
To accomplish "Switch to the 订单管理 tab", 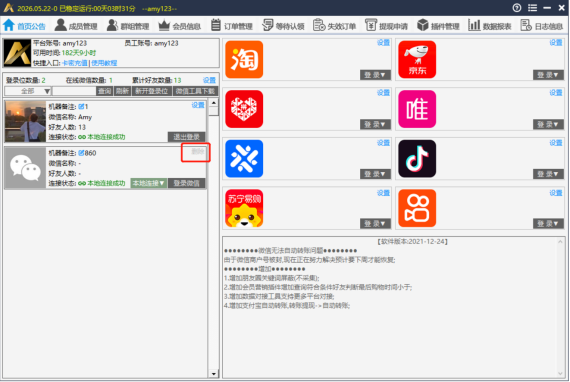I will [232, 25].
